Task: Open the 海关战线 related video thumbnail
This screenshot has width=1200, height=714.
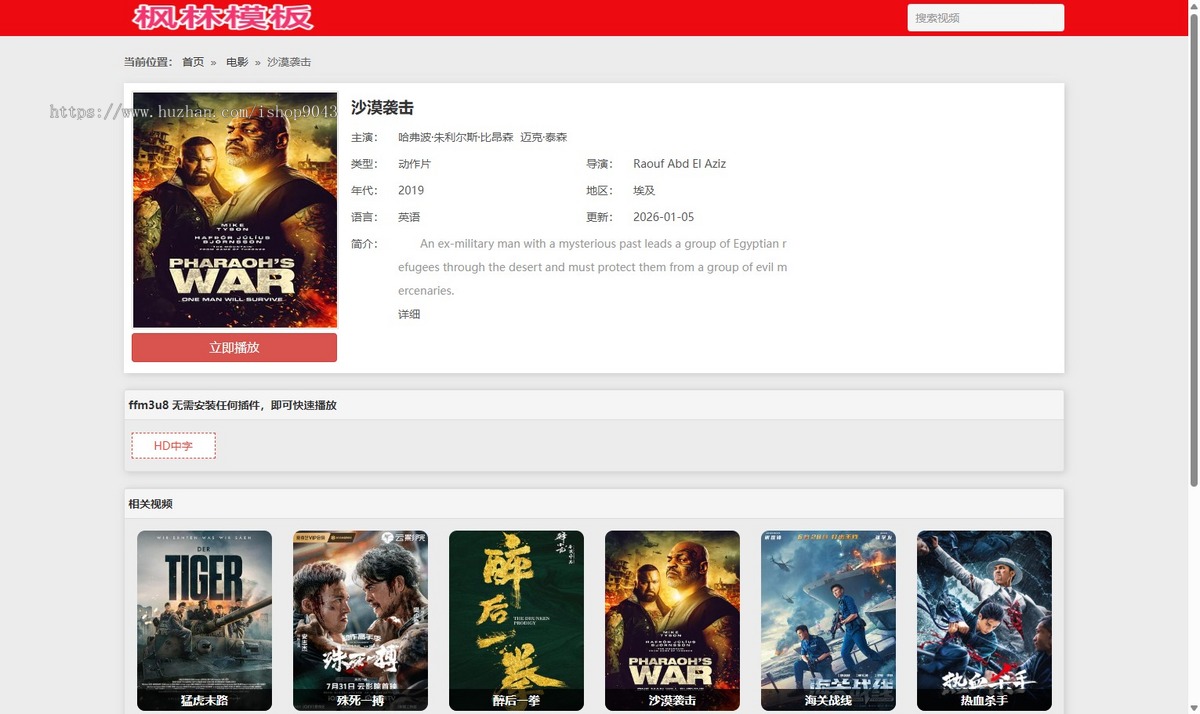Action: click(x=828, y=620)
